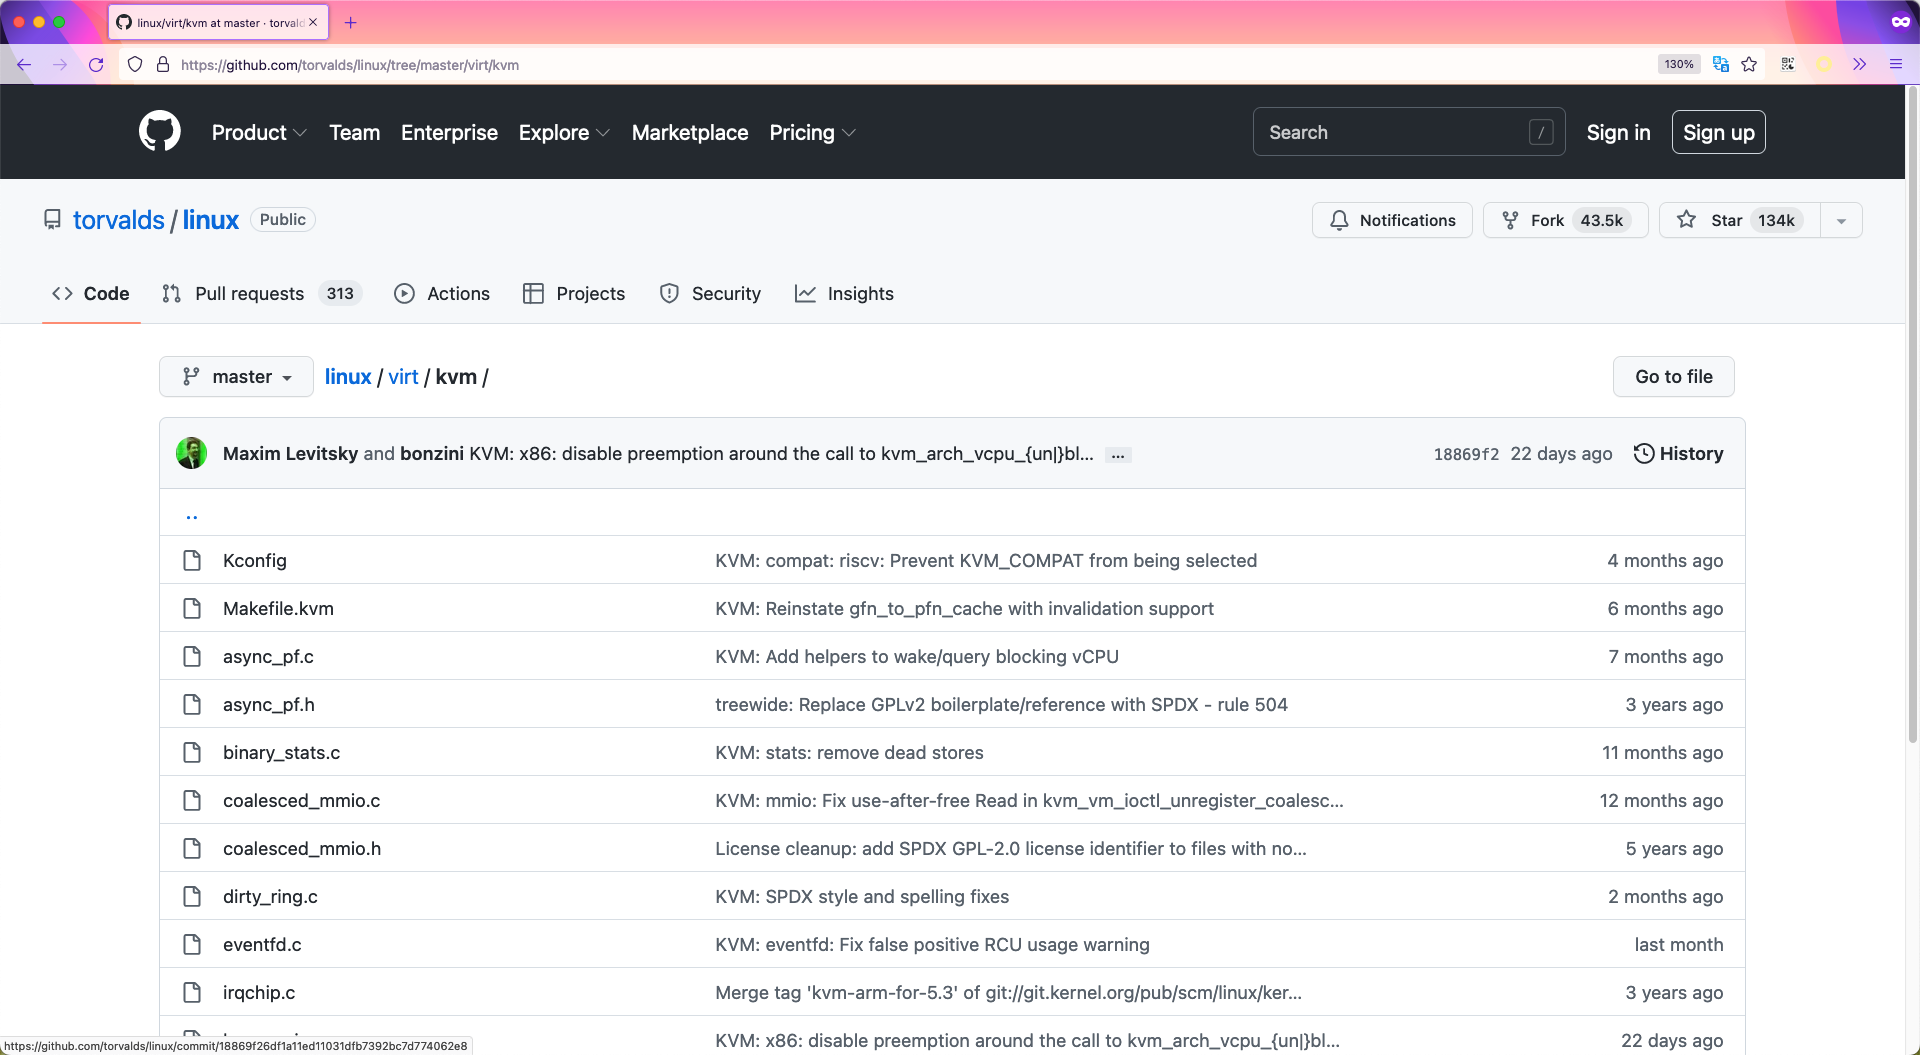Open History clock icon link
The height and width of the screenshot is (1055, 1920).
pos(1643,454)
